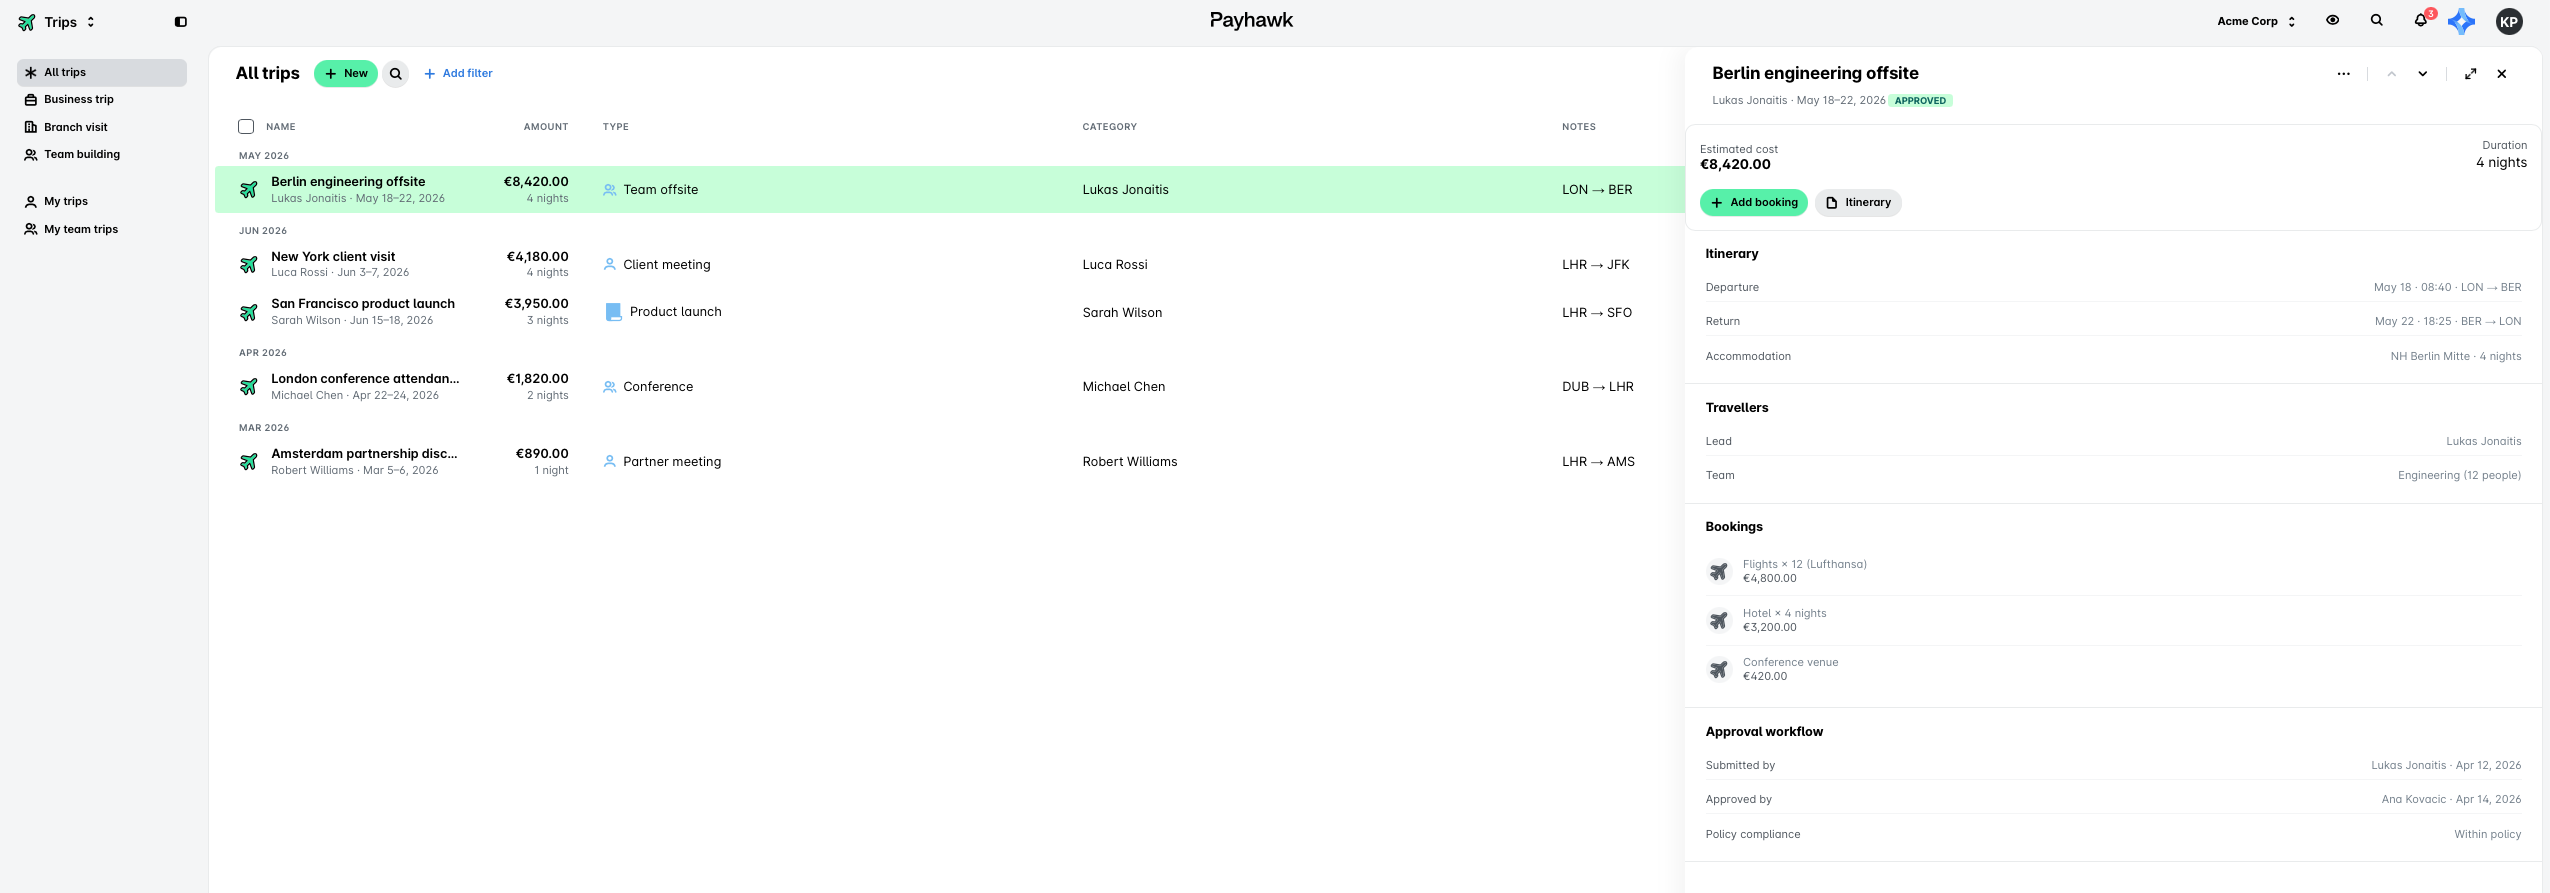Expand detail panel to full screen
The height and width of the screenshot is (893, 2550).
(2470, 73)
